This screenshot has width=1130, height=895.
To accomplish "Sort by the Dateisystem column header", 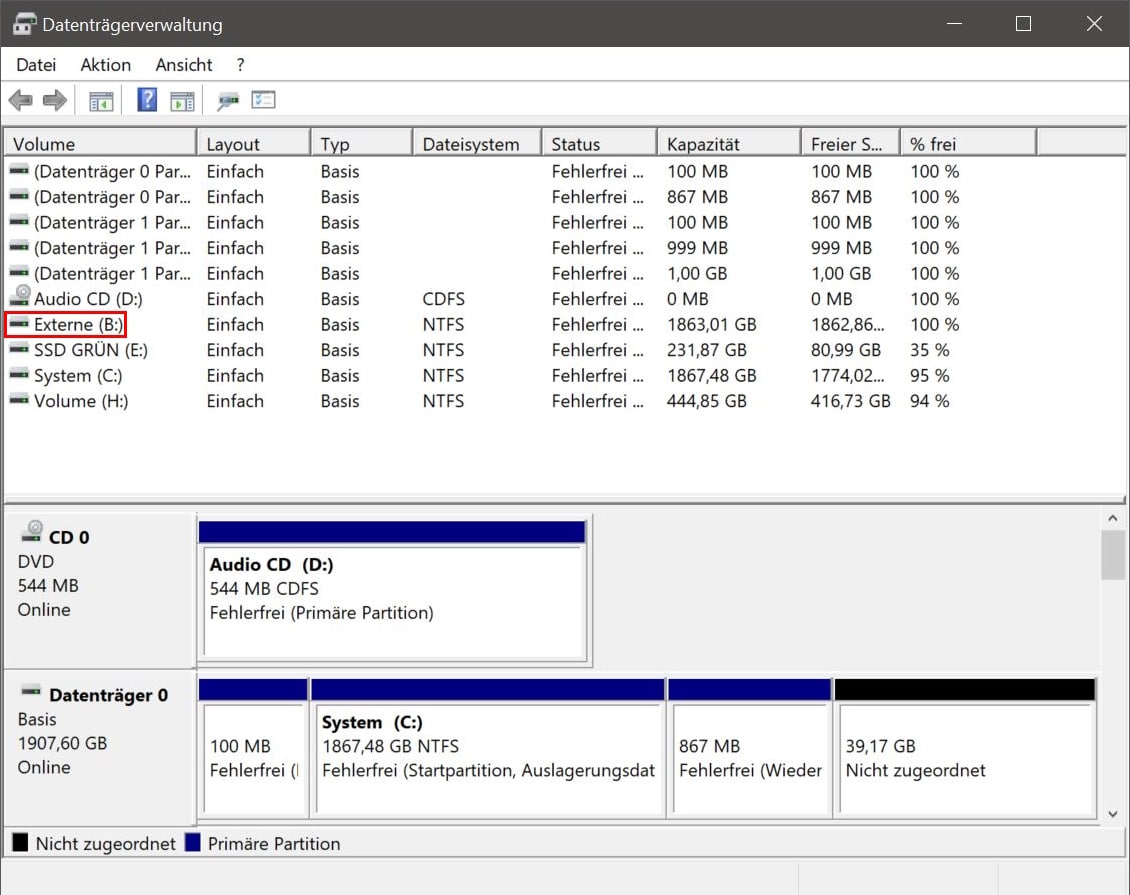I will (478, 143).
